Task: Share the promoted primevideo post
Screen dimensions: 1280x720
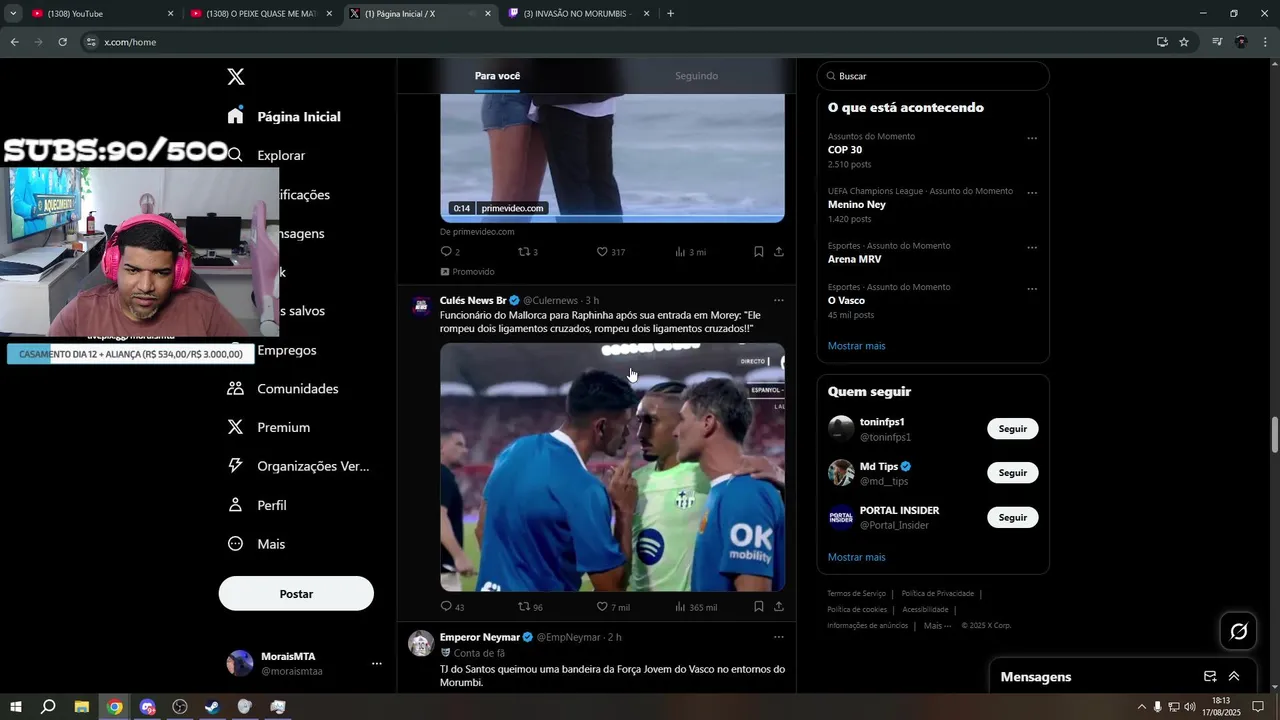Action: tap(779, 251)
